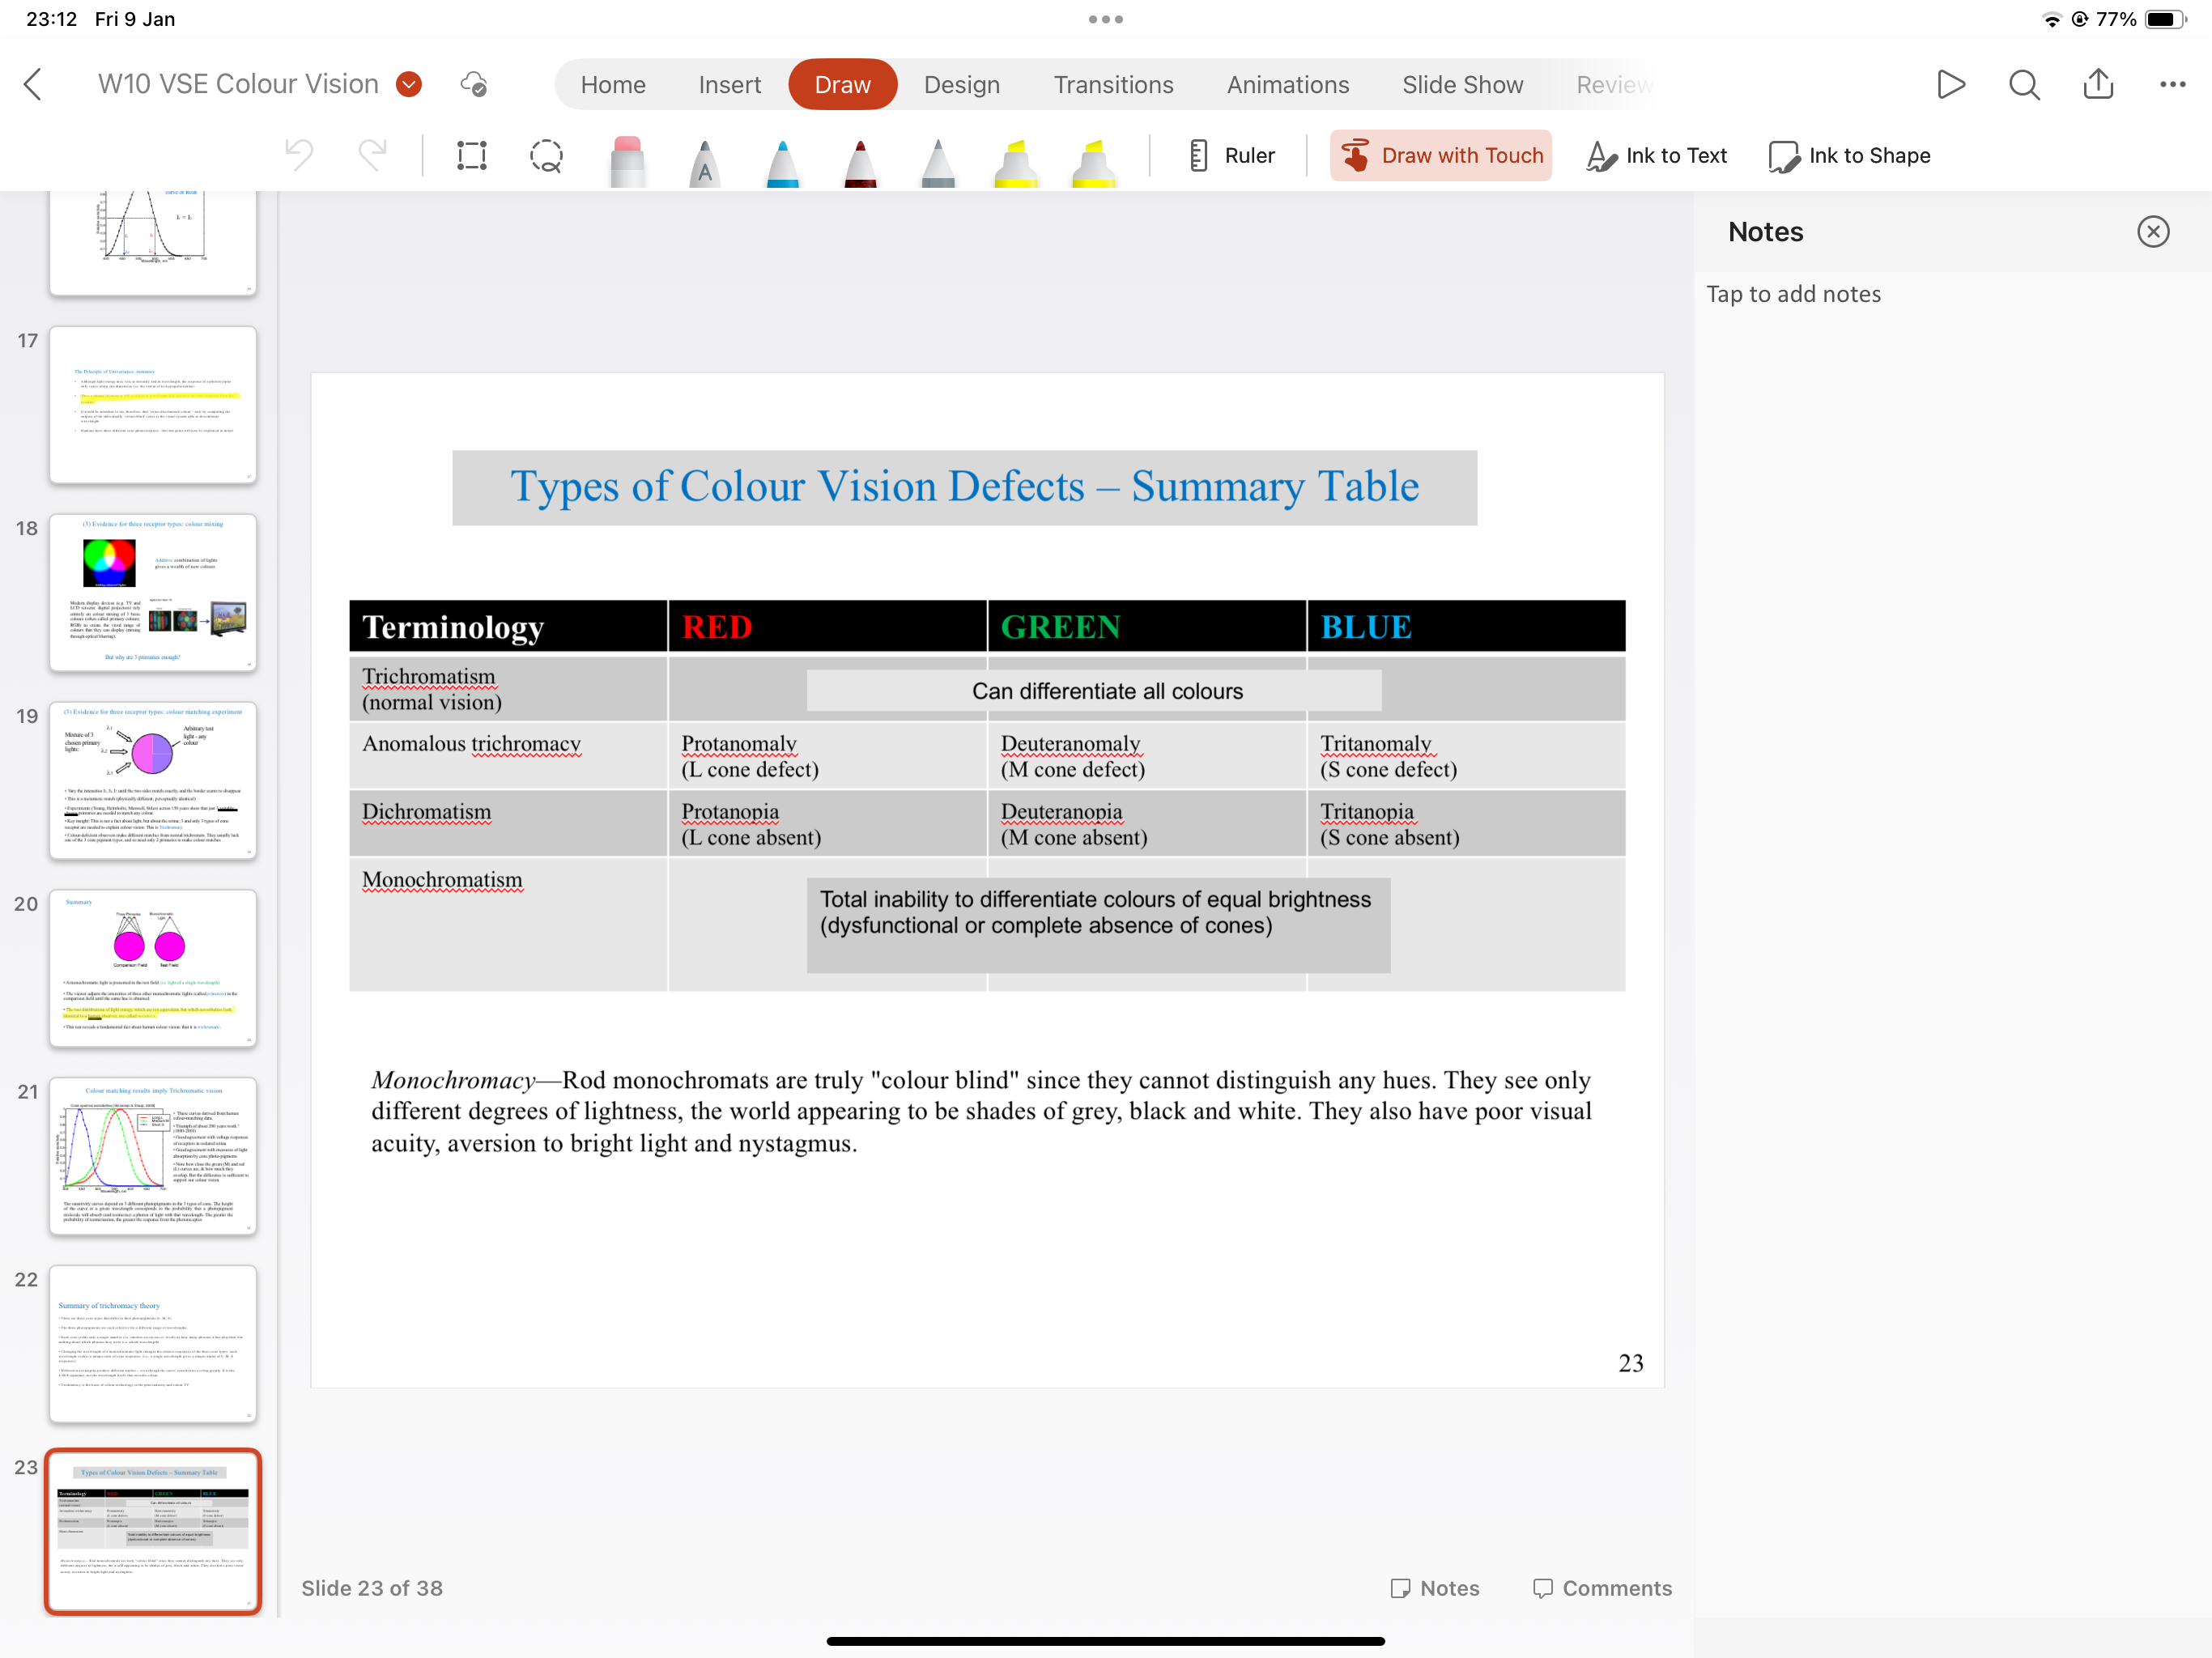Select the lasso select tool
The image size is (2212, 1658).
click(x=546, y=156)
